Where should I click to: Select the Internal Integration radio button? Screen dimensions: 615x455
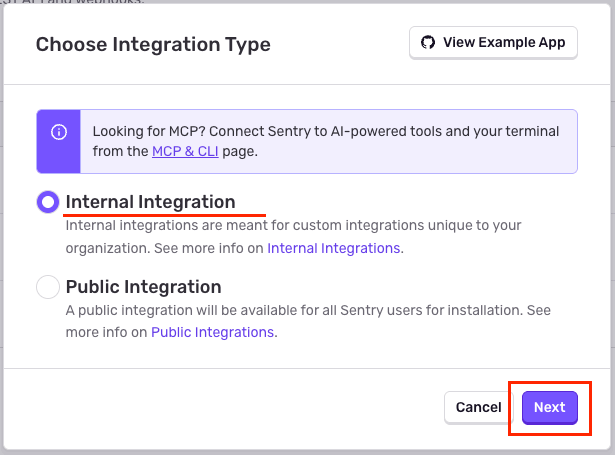point(48,202)
